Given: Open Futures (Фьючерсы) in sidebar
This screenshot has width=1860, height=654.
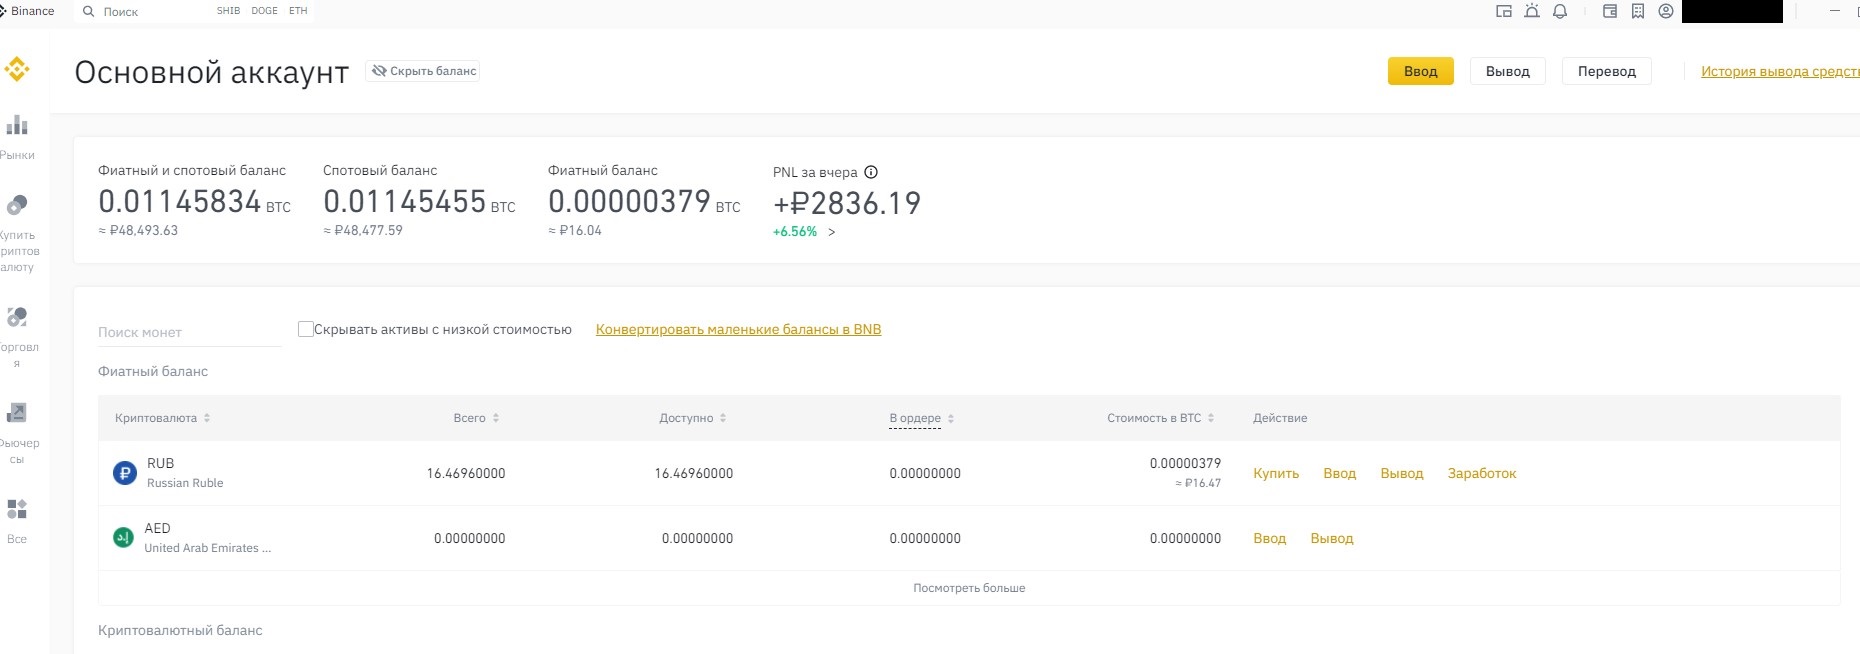Looking at the screenshot, I should (17, 435).
